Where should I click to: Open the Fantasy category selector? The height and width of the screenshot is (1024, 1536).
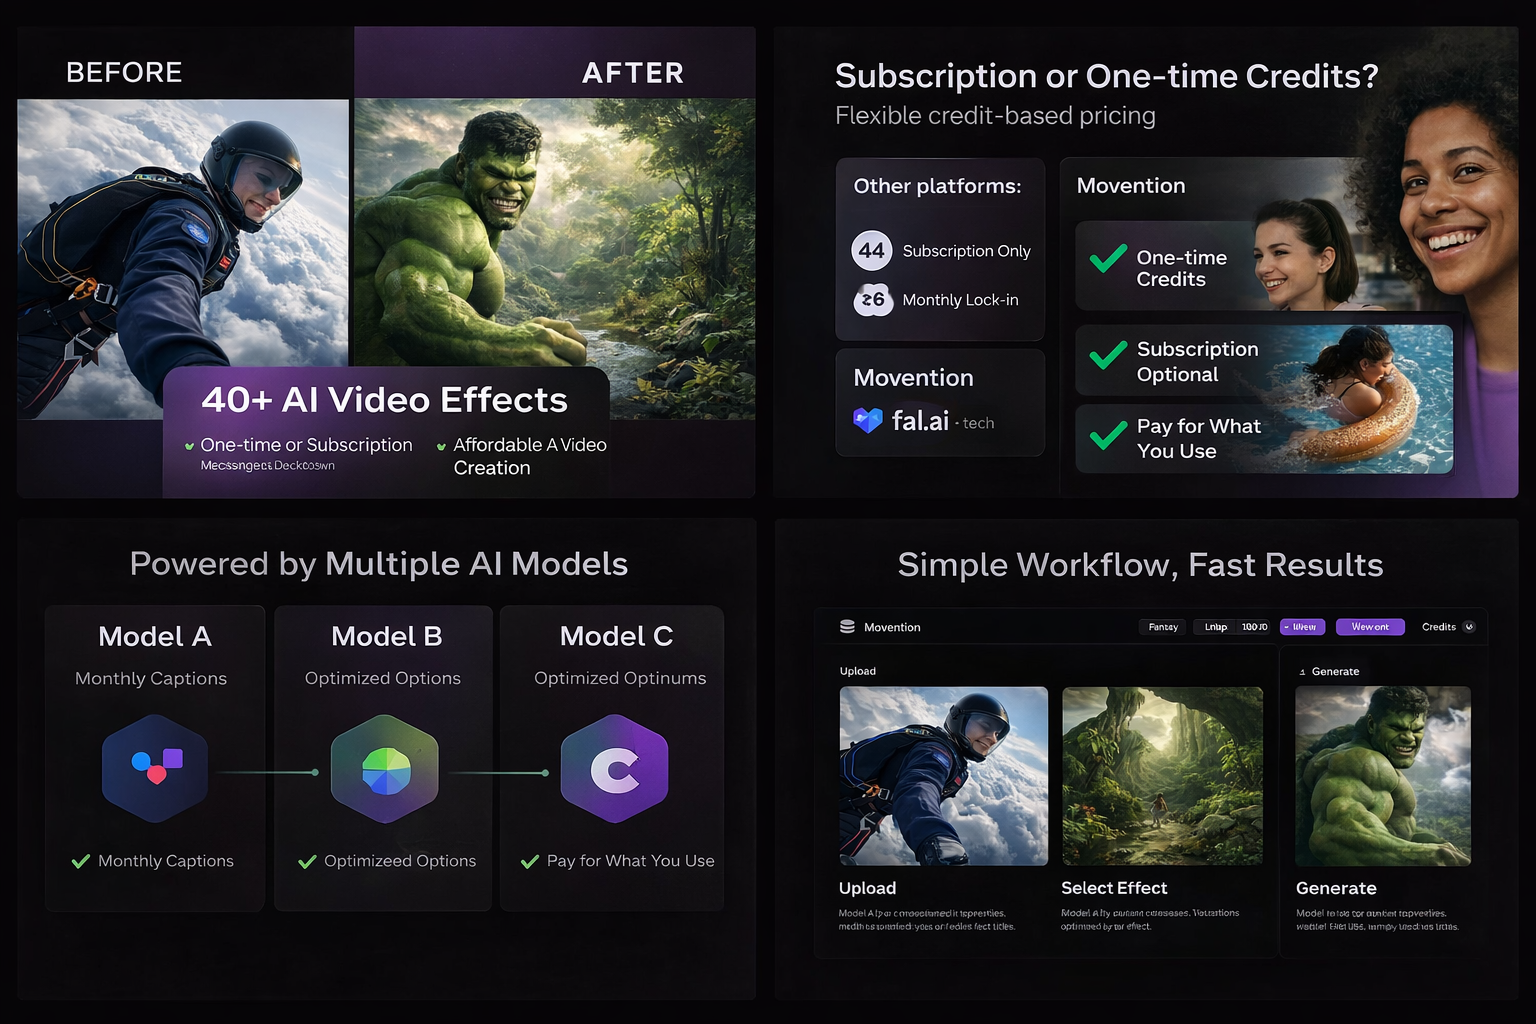click(x=1162, y=627)
